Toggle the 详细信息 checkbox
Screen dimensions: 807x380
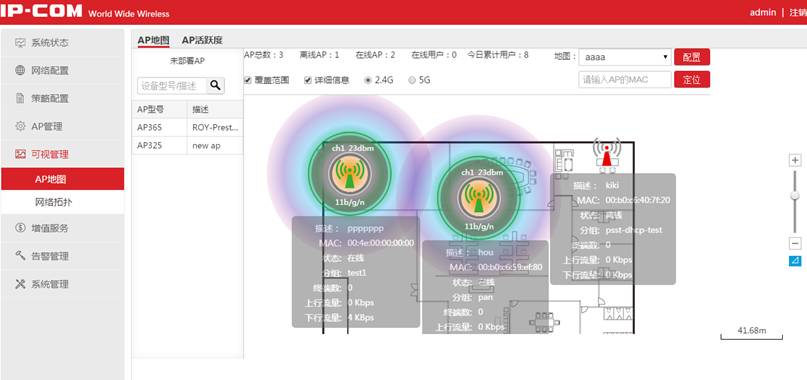308,80
